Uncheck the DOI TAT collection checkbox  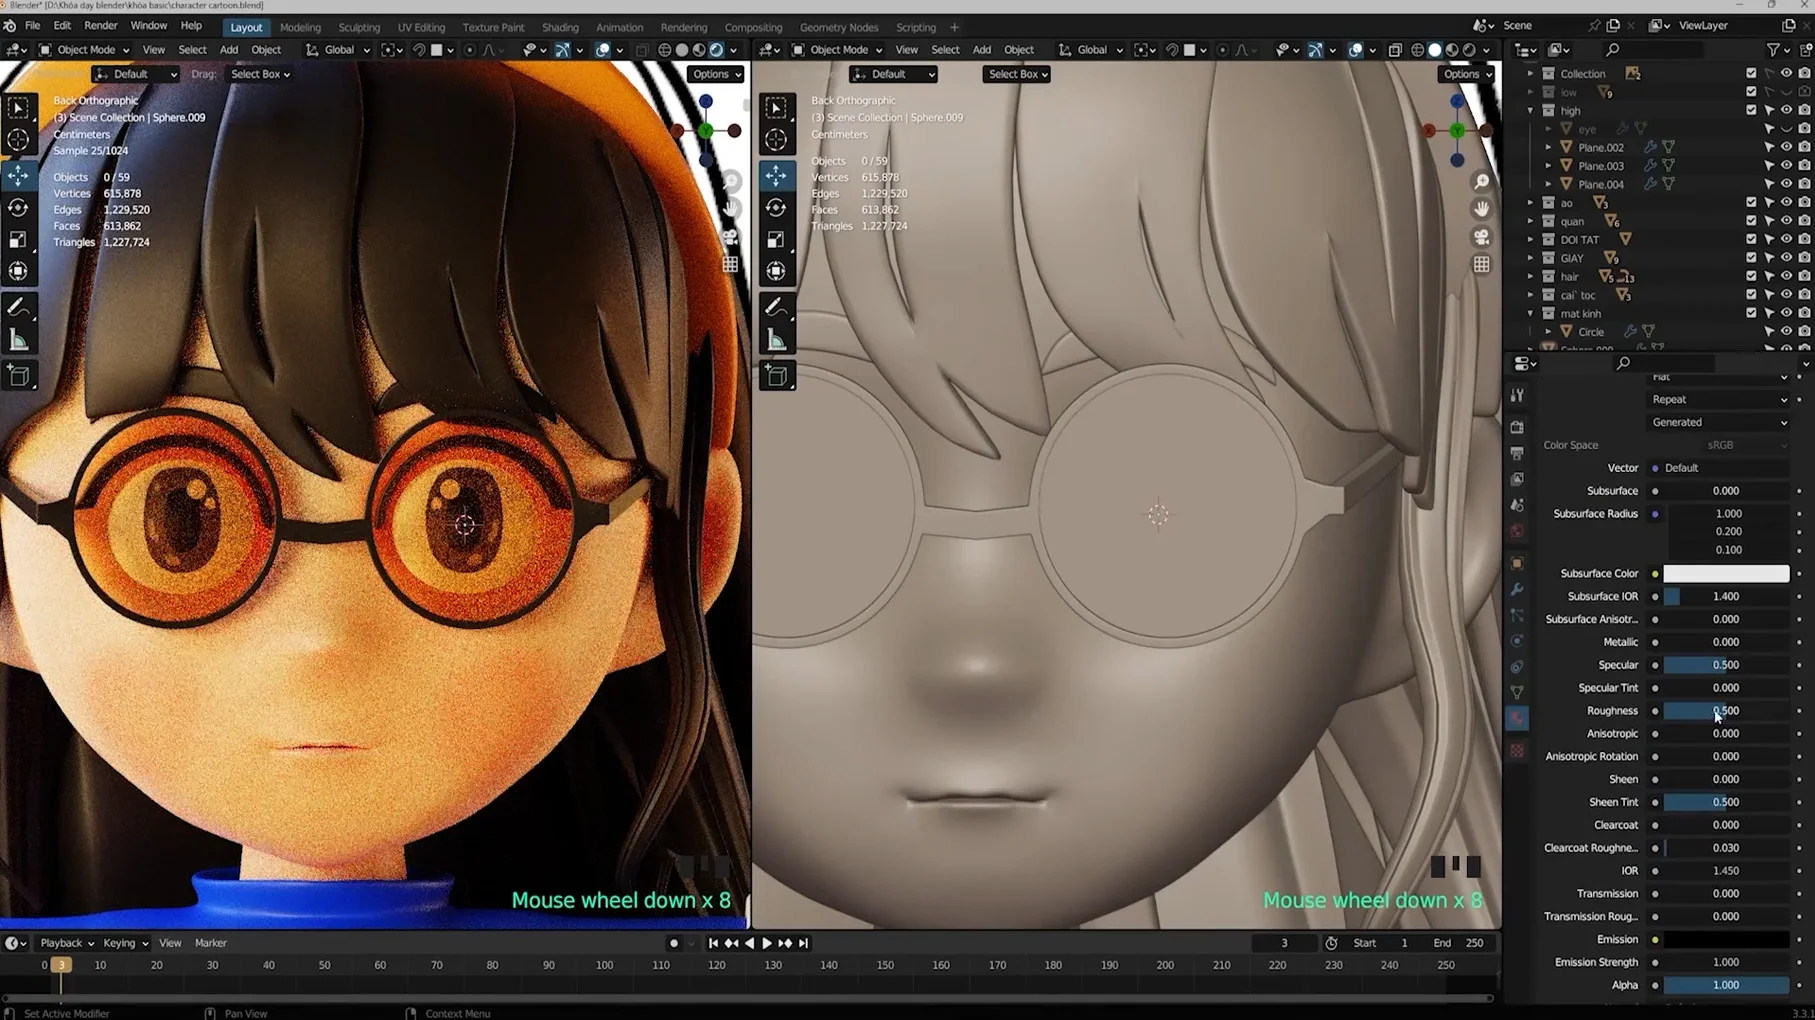click(1750, 239)
